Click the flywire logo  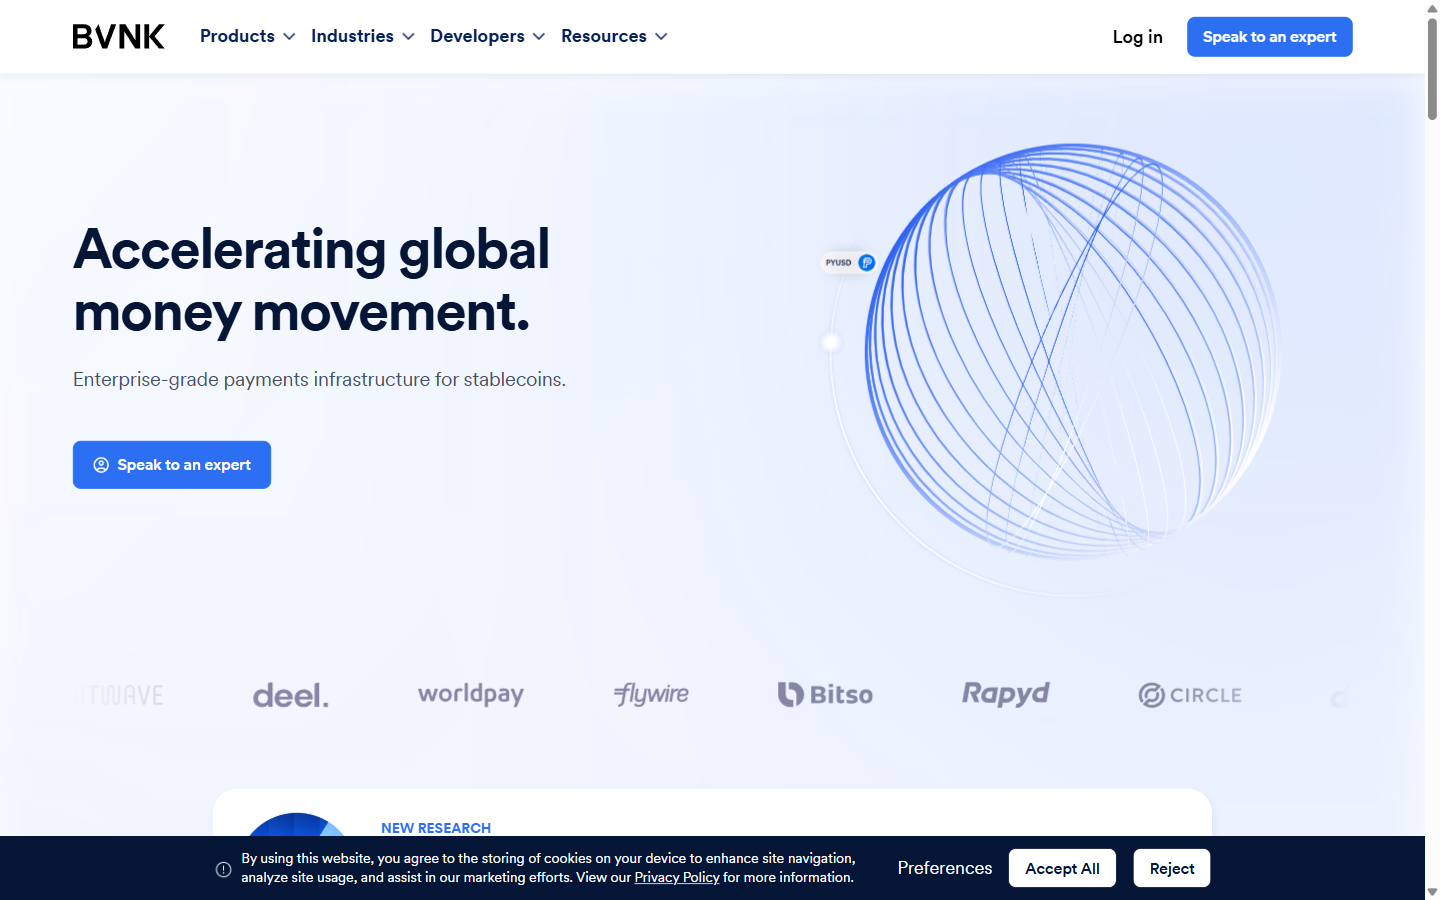click(x=650, y=693)
